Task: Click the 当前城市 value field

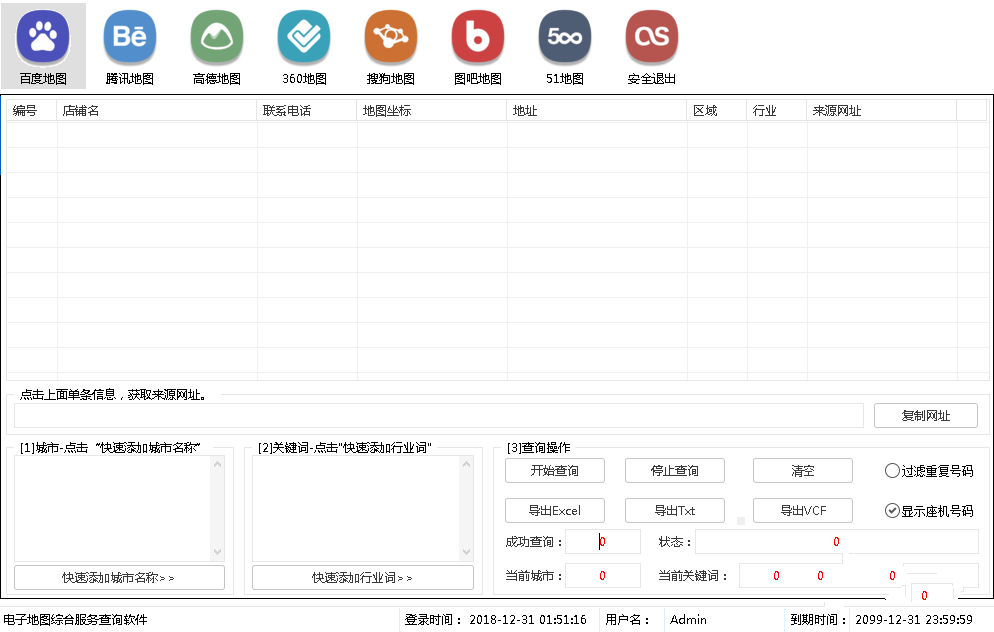Action: tap(603, 576)
